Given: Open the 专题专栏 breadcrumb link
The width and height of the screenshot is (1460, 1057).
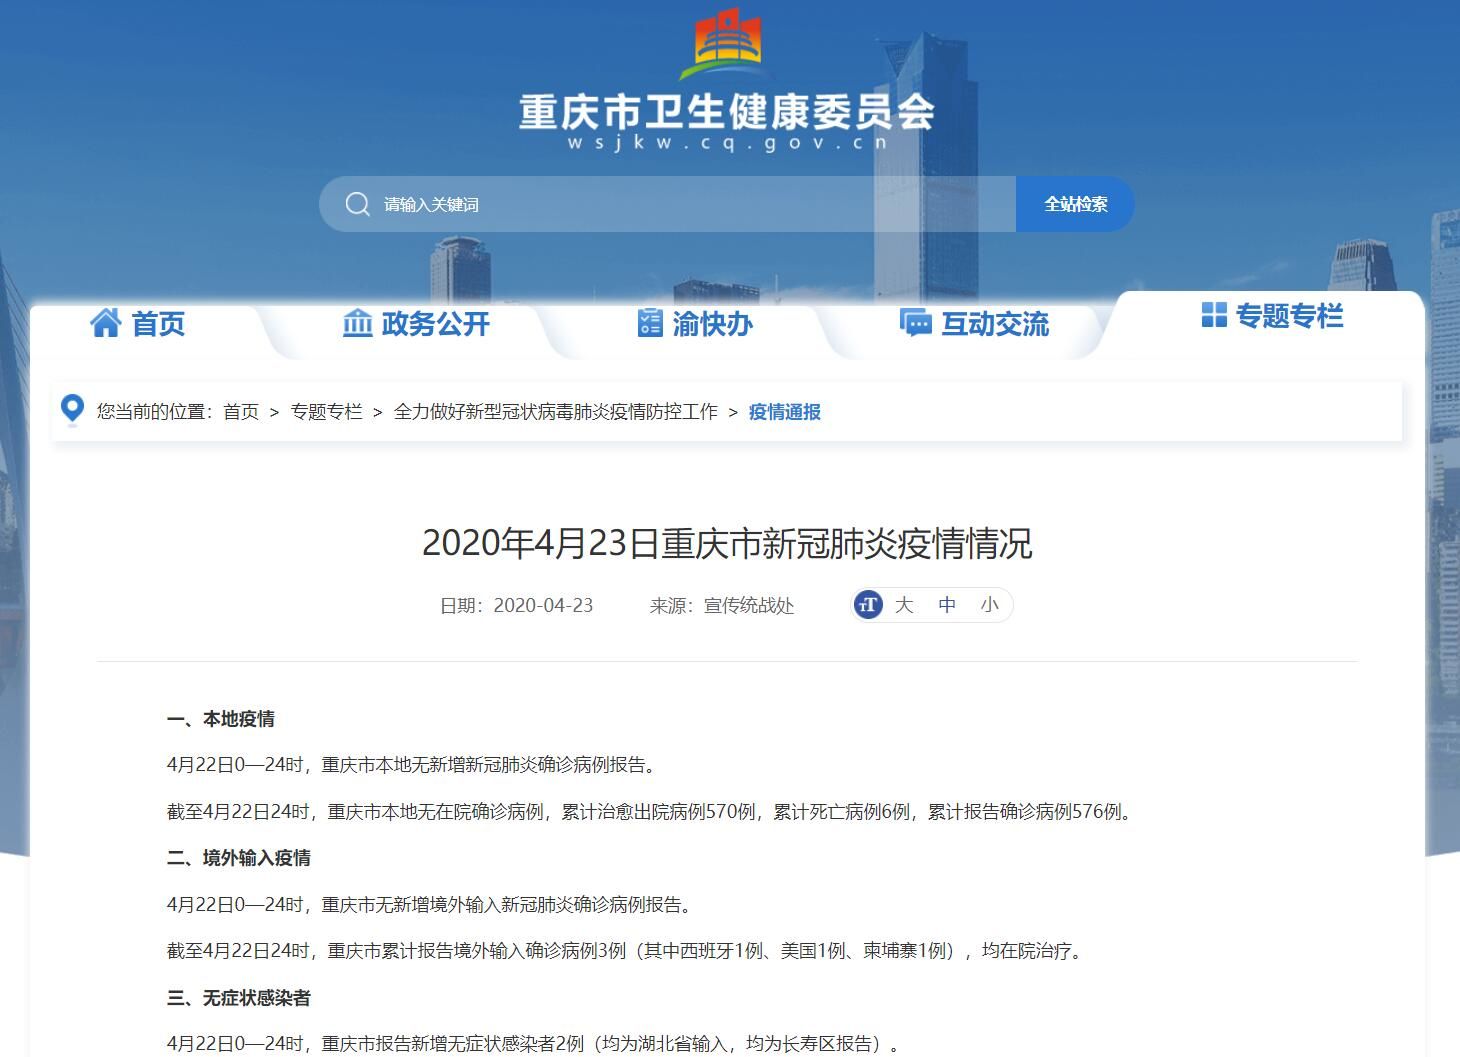Looking at the screenshot, I should tap(326, 412).
